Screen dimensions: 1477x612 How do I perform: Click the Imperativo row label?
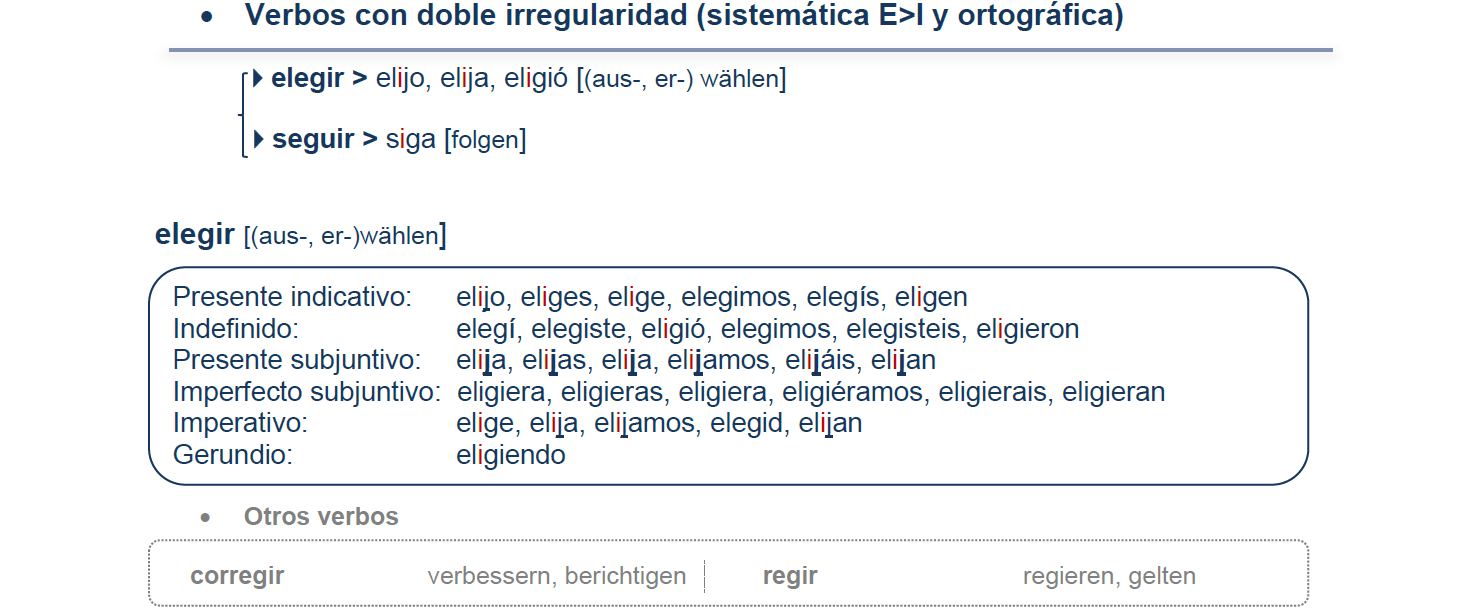tap(240, 423)
